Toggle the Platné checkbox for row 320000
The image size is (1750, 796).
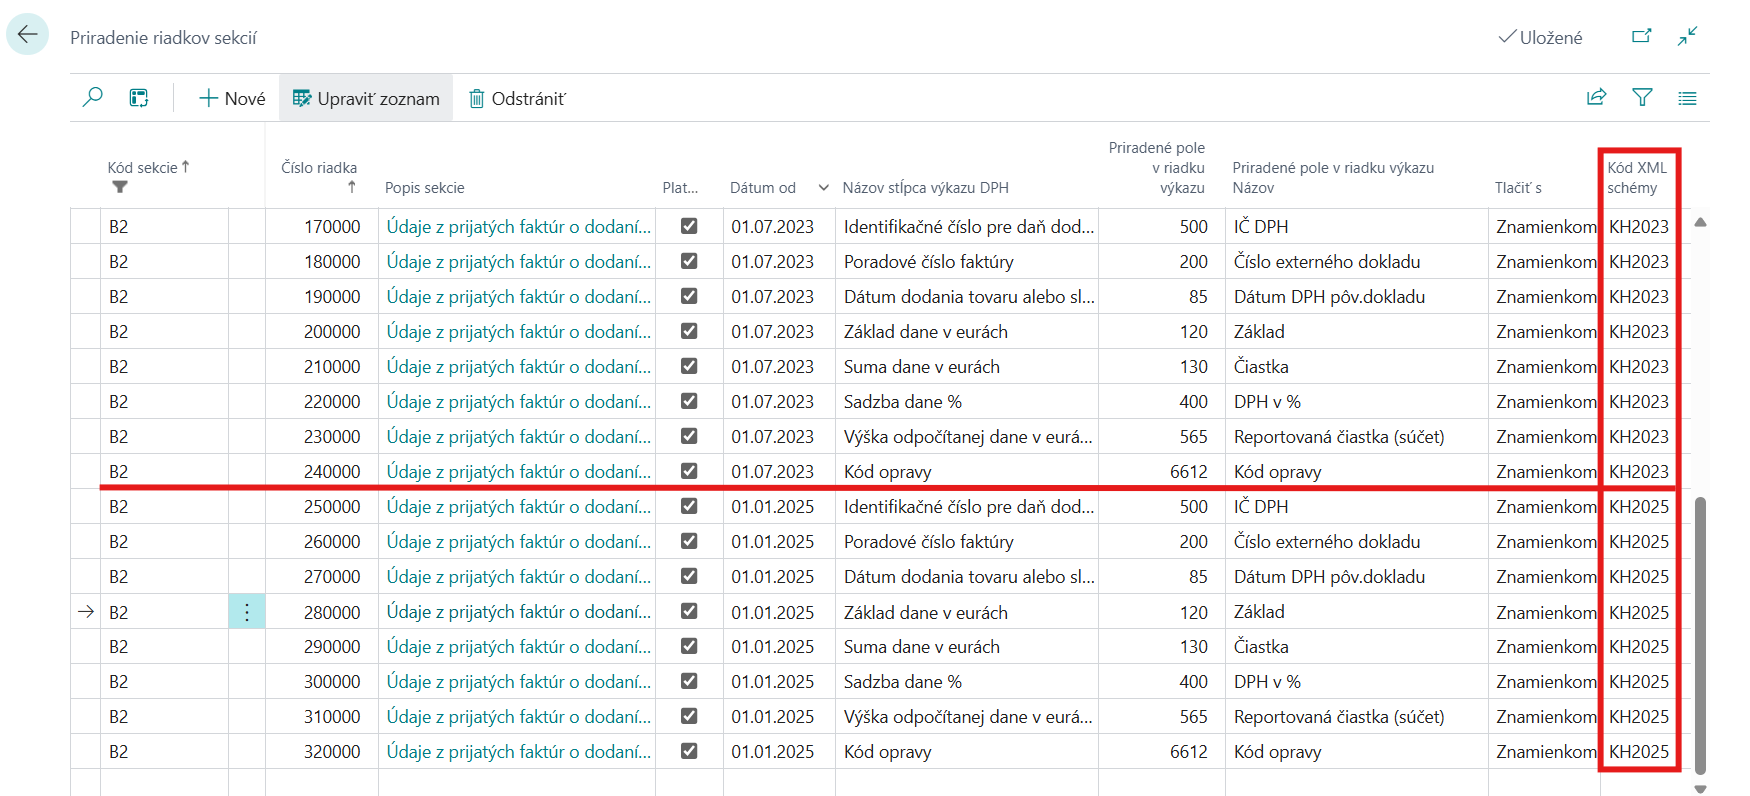click(x=689, y=751)
